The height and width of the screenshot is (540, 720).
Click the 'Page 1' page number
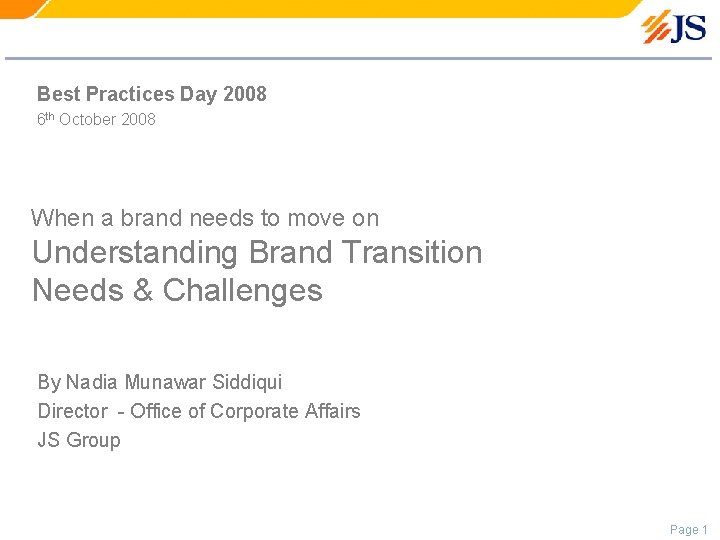coord(689,529)
